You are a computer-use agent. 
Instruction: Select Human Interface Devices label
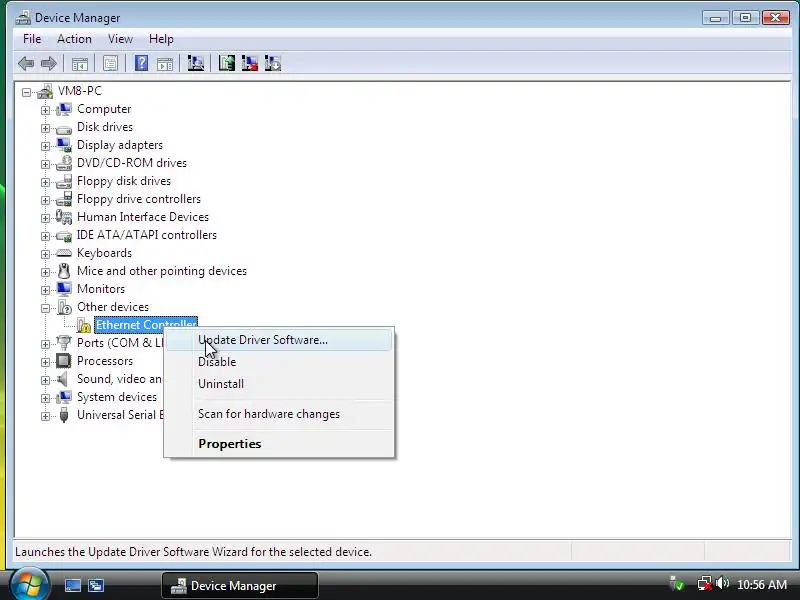pyautogui.click(x=143, y=217)
